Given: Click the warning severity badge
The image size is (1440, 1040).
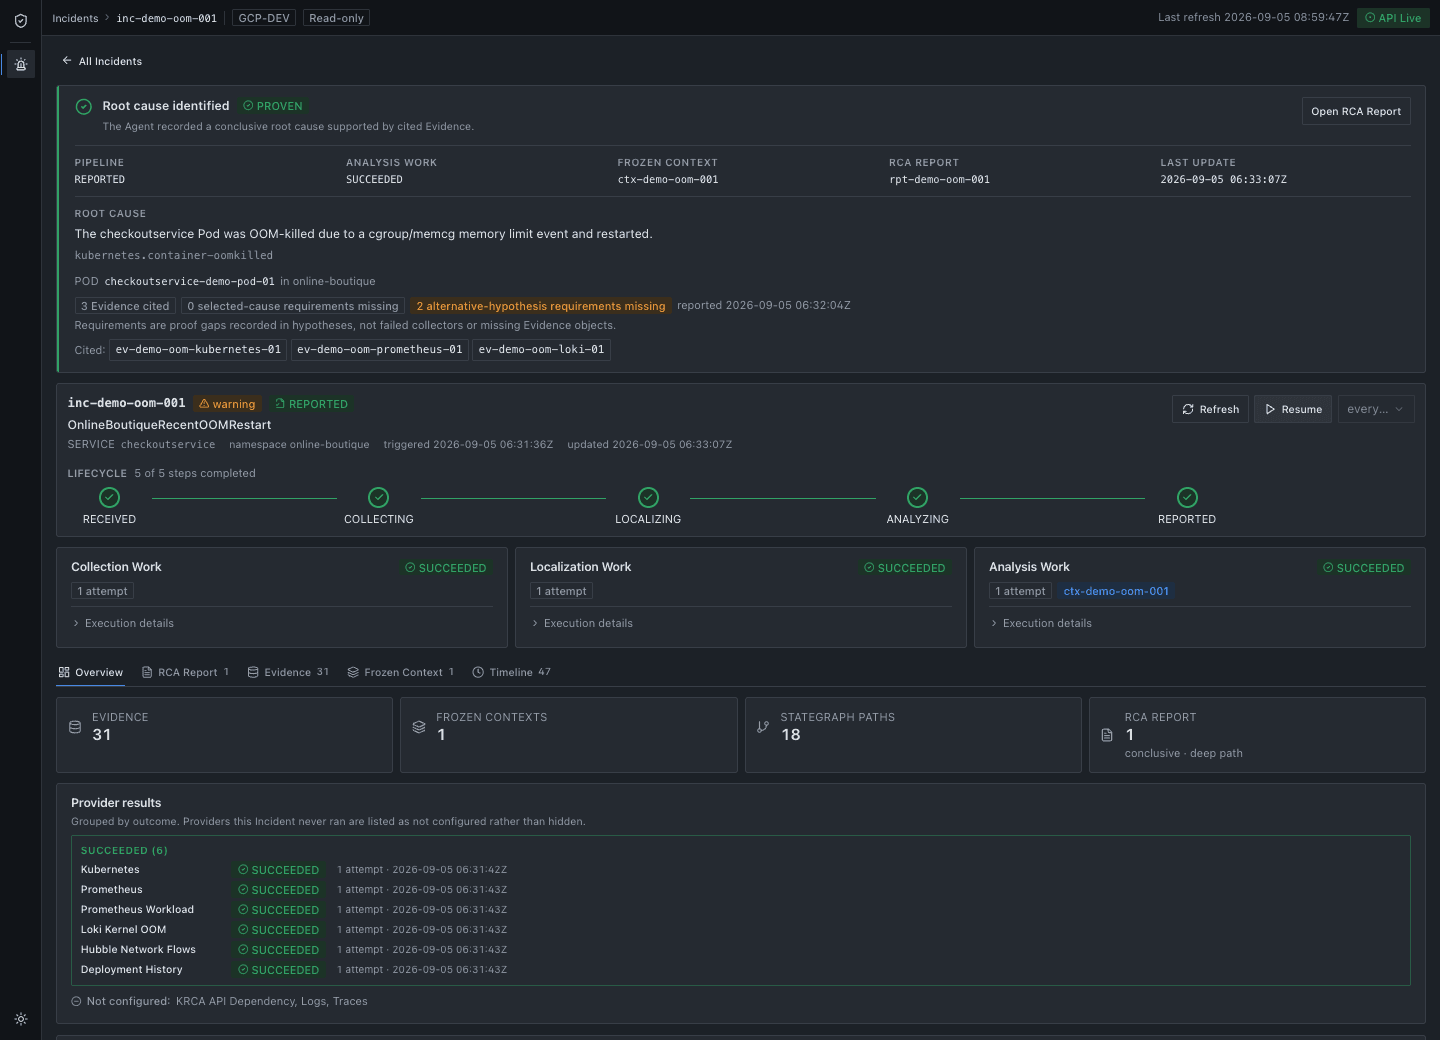Looking at the screenshot, I should click(227, 404).
